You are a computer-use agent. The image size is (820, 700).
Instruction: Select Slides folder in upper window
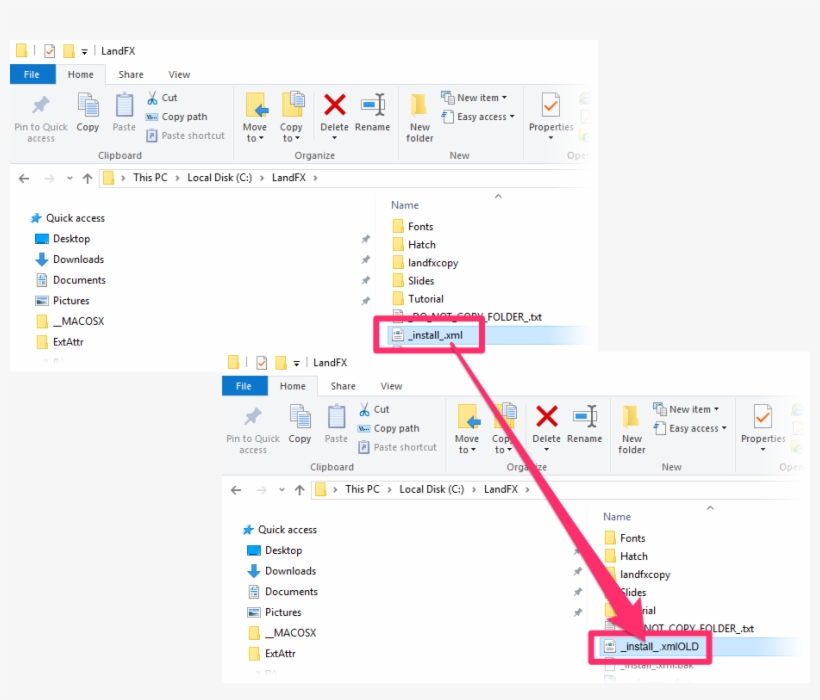click(414, 281)
